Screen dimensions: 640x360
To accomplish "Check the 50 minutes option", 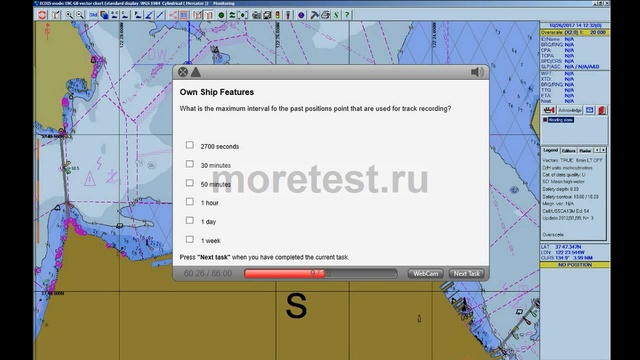I will [190, 183].
